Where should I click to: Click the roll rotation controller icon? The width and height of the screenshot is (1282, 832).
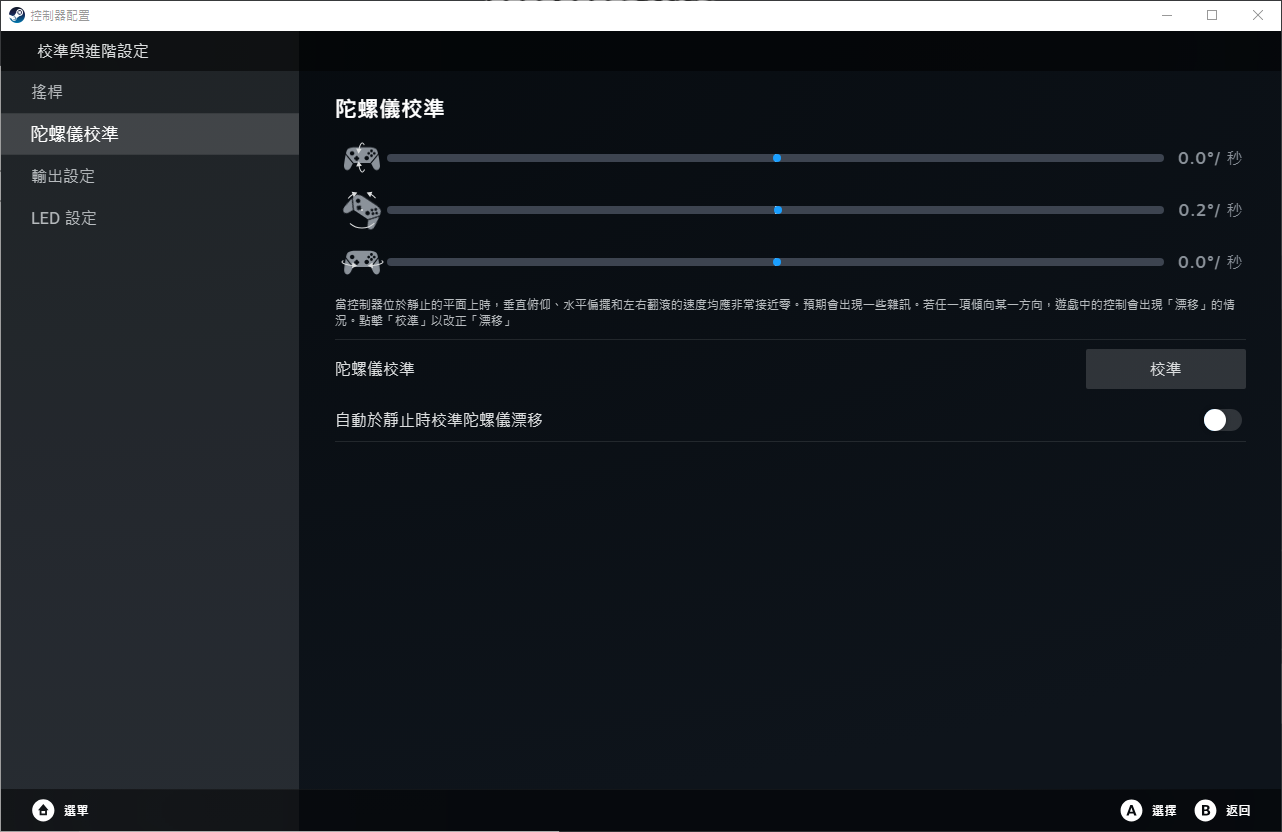point(361,262)
